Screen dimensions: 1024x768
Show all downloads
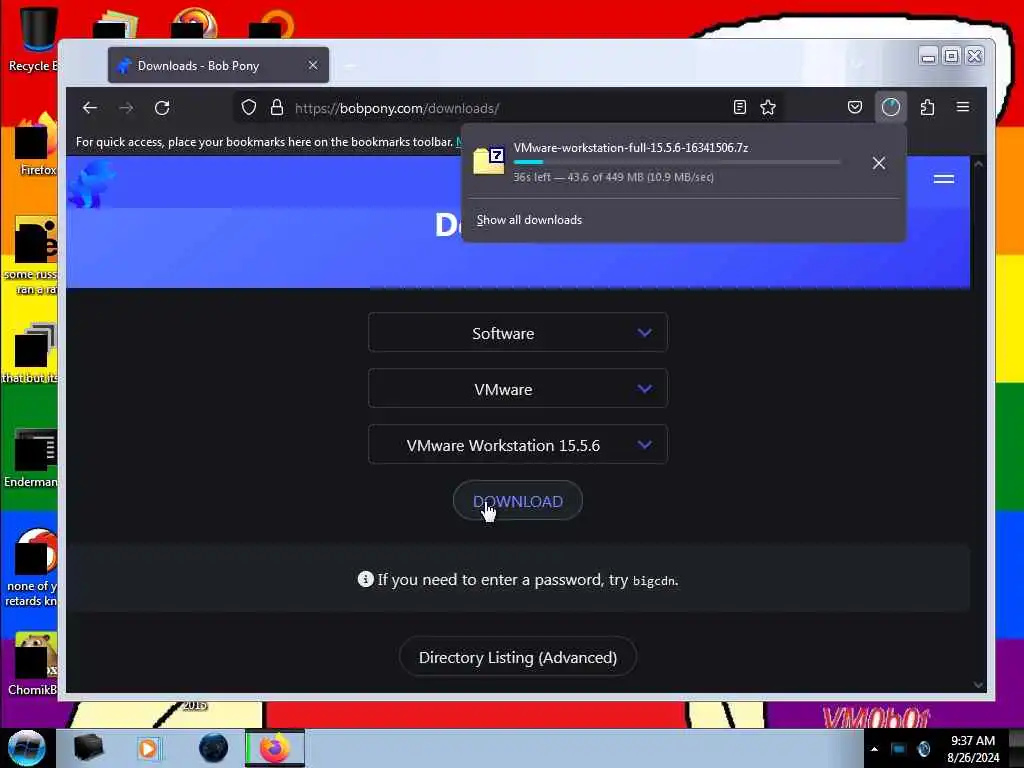[529, 219]
